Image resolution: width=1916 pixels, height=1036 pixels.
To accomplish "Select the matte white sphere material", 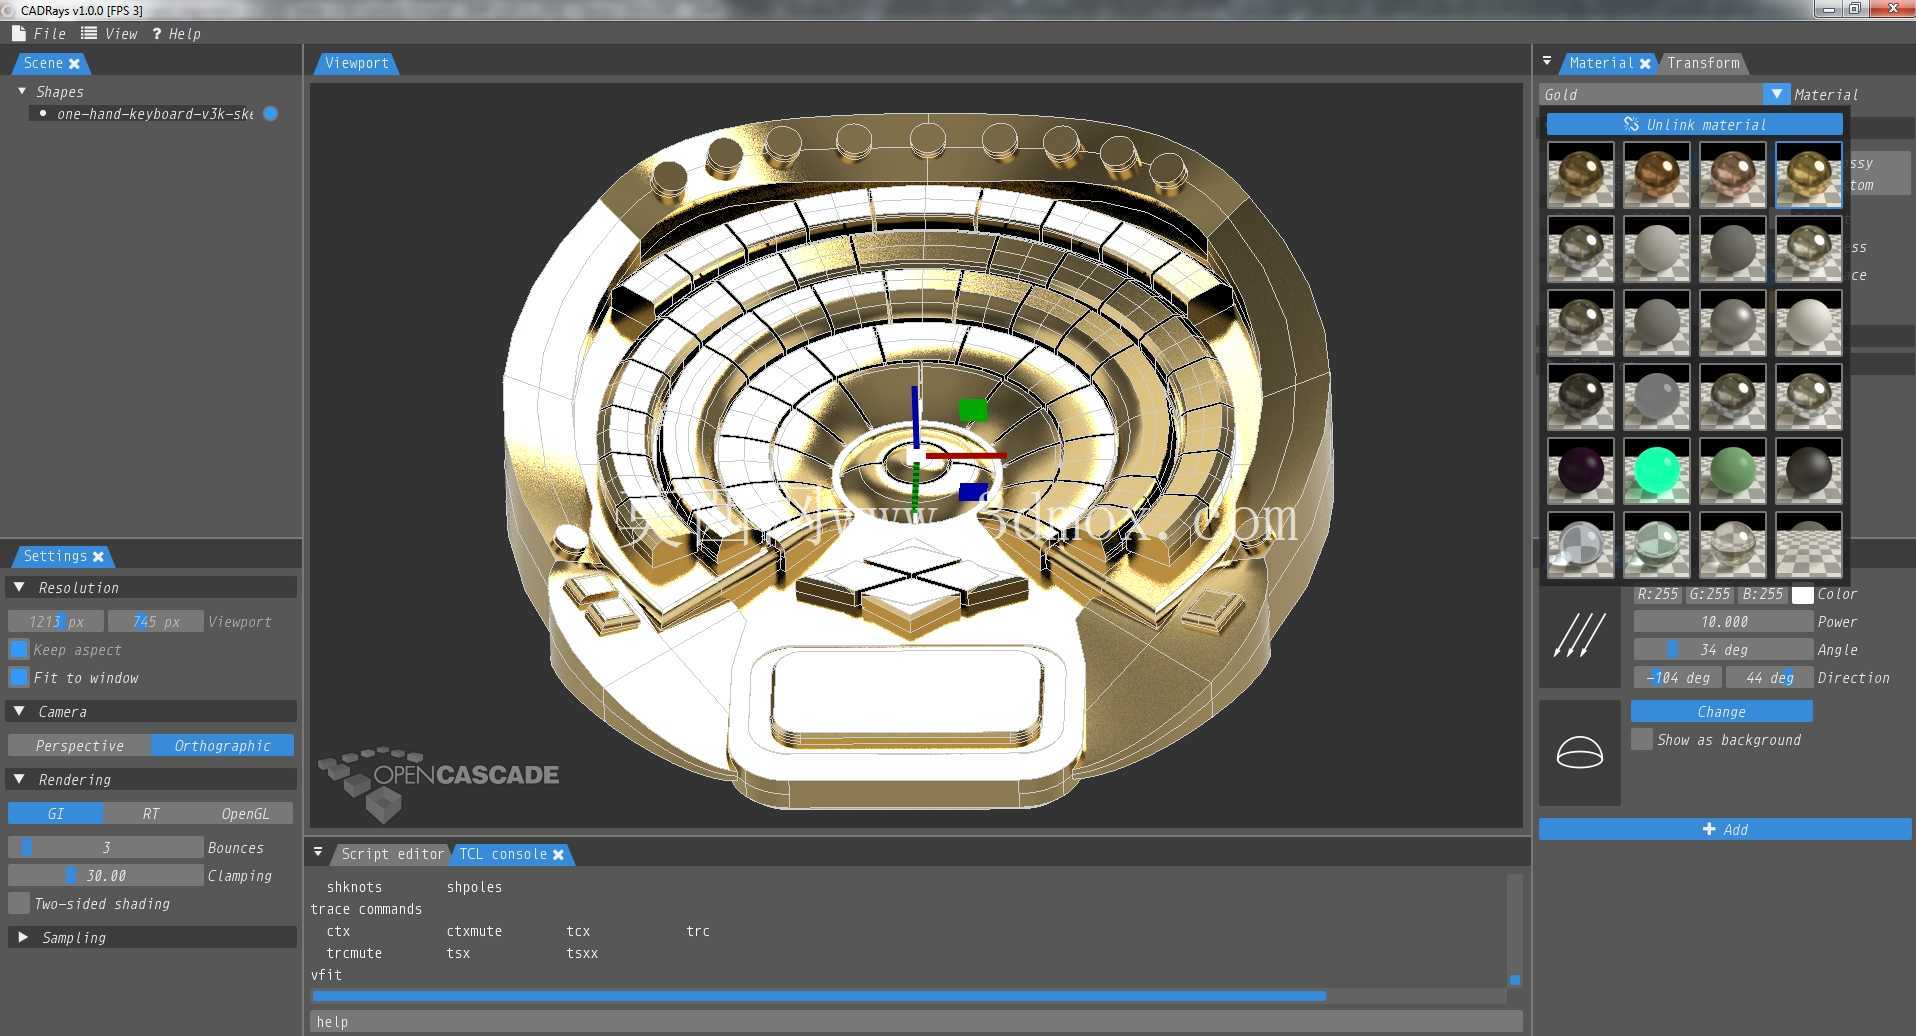I will 1808,323.
